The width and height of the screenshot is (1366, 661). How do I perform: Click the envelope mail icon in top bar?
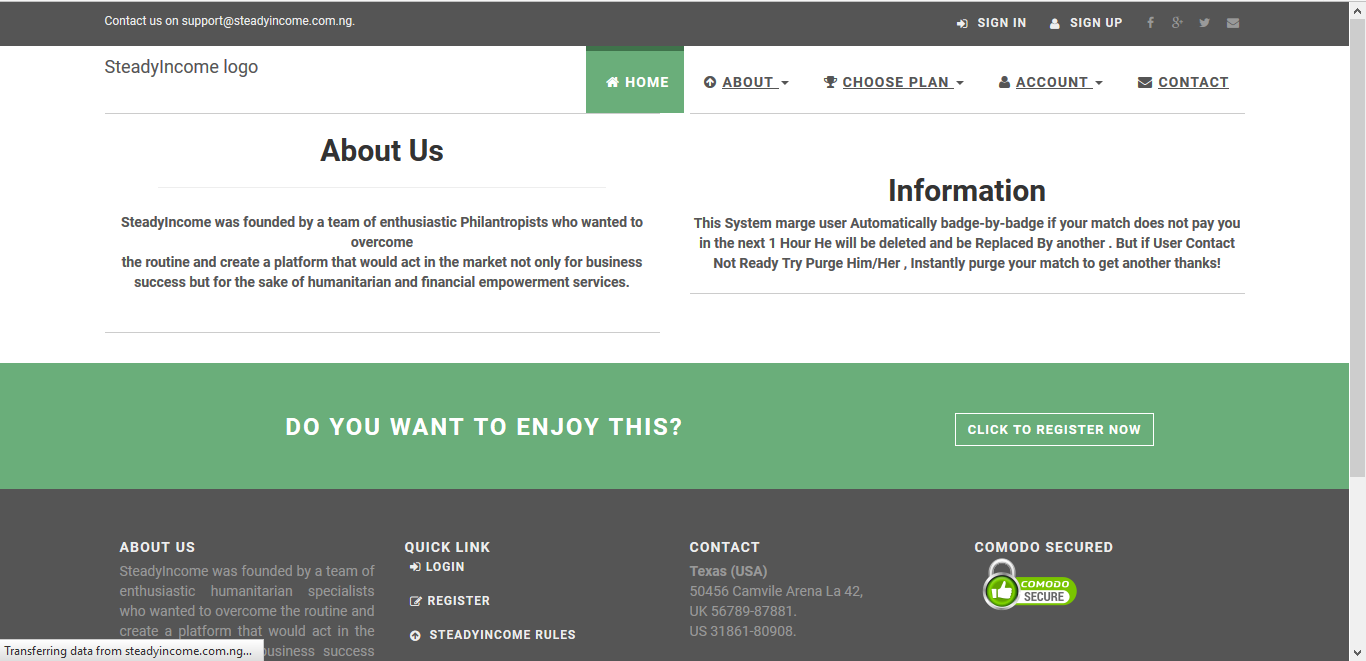click(1233, 23)
